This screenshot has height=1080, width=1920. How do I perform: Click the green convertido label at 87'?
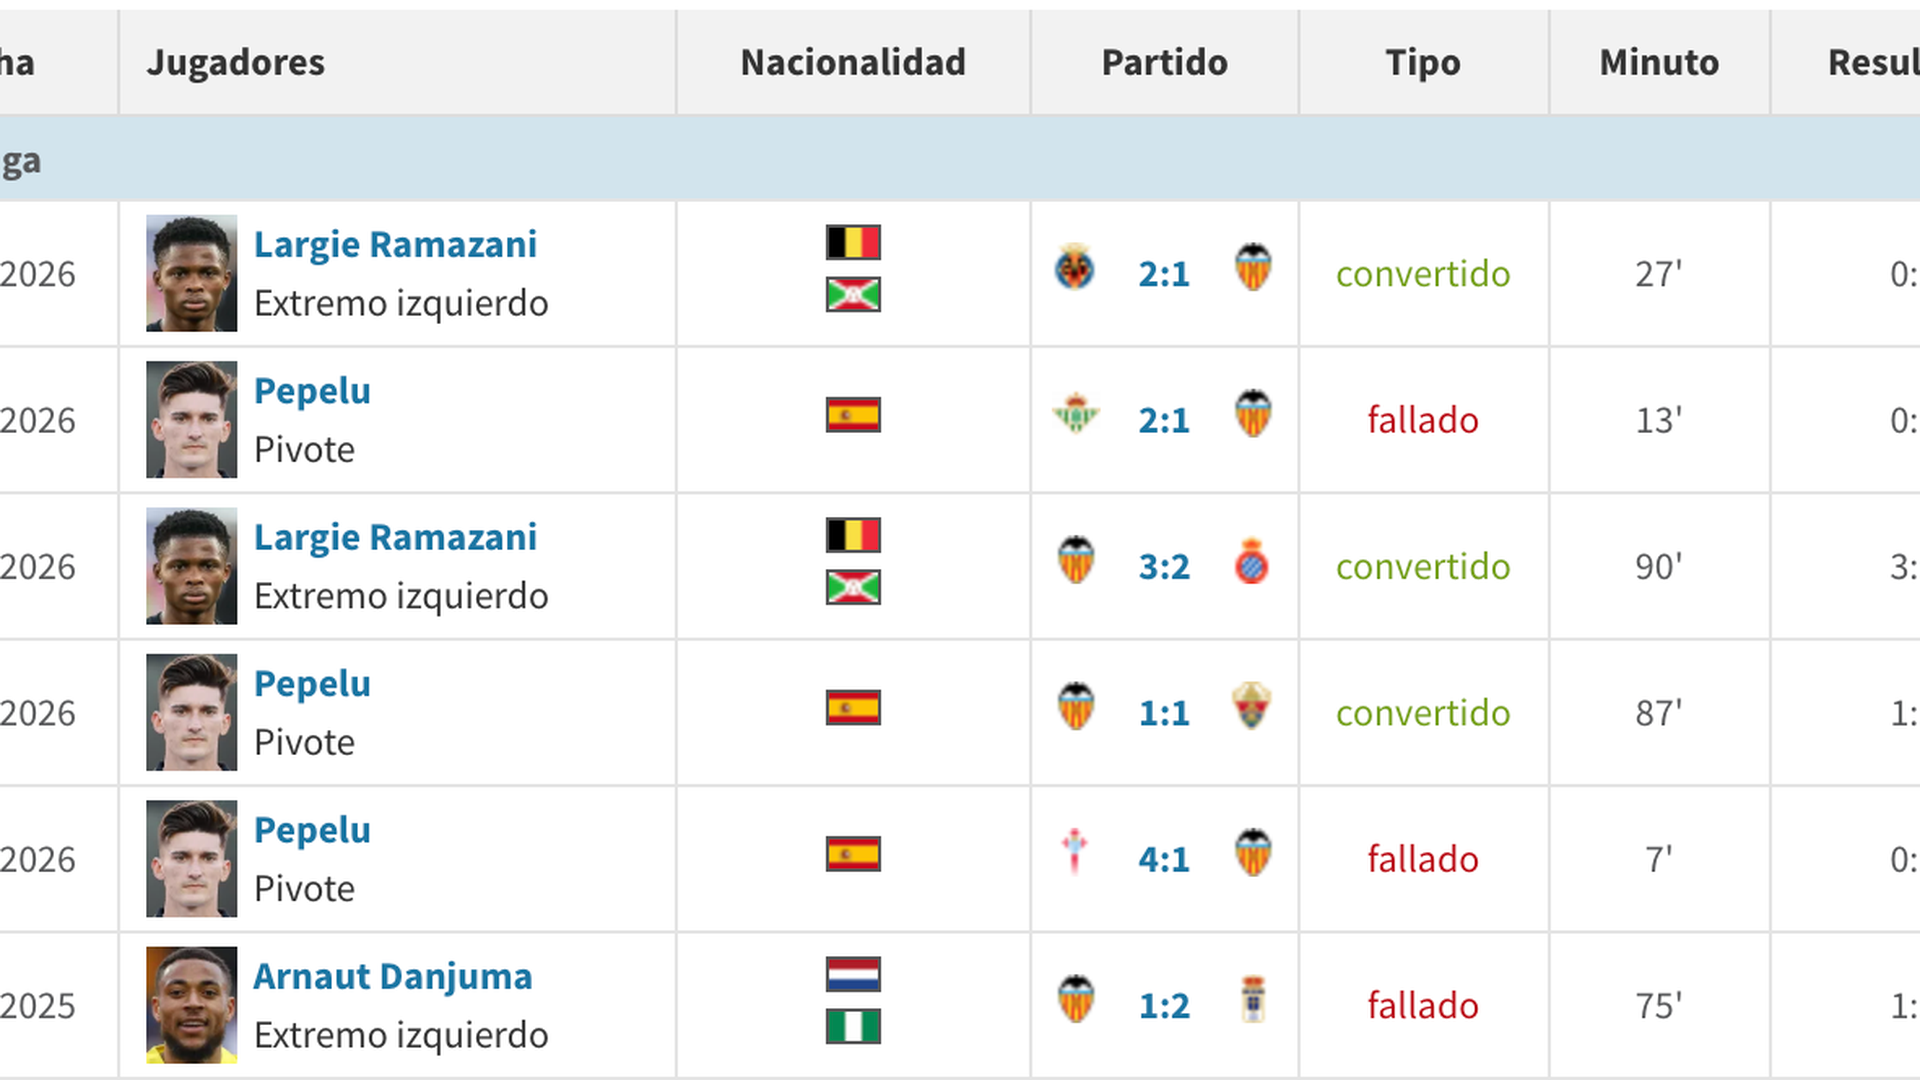point(1422,712)
